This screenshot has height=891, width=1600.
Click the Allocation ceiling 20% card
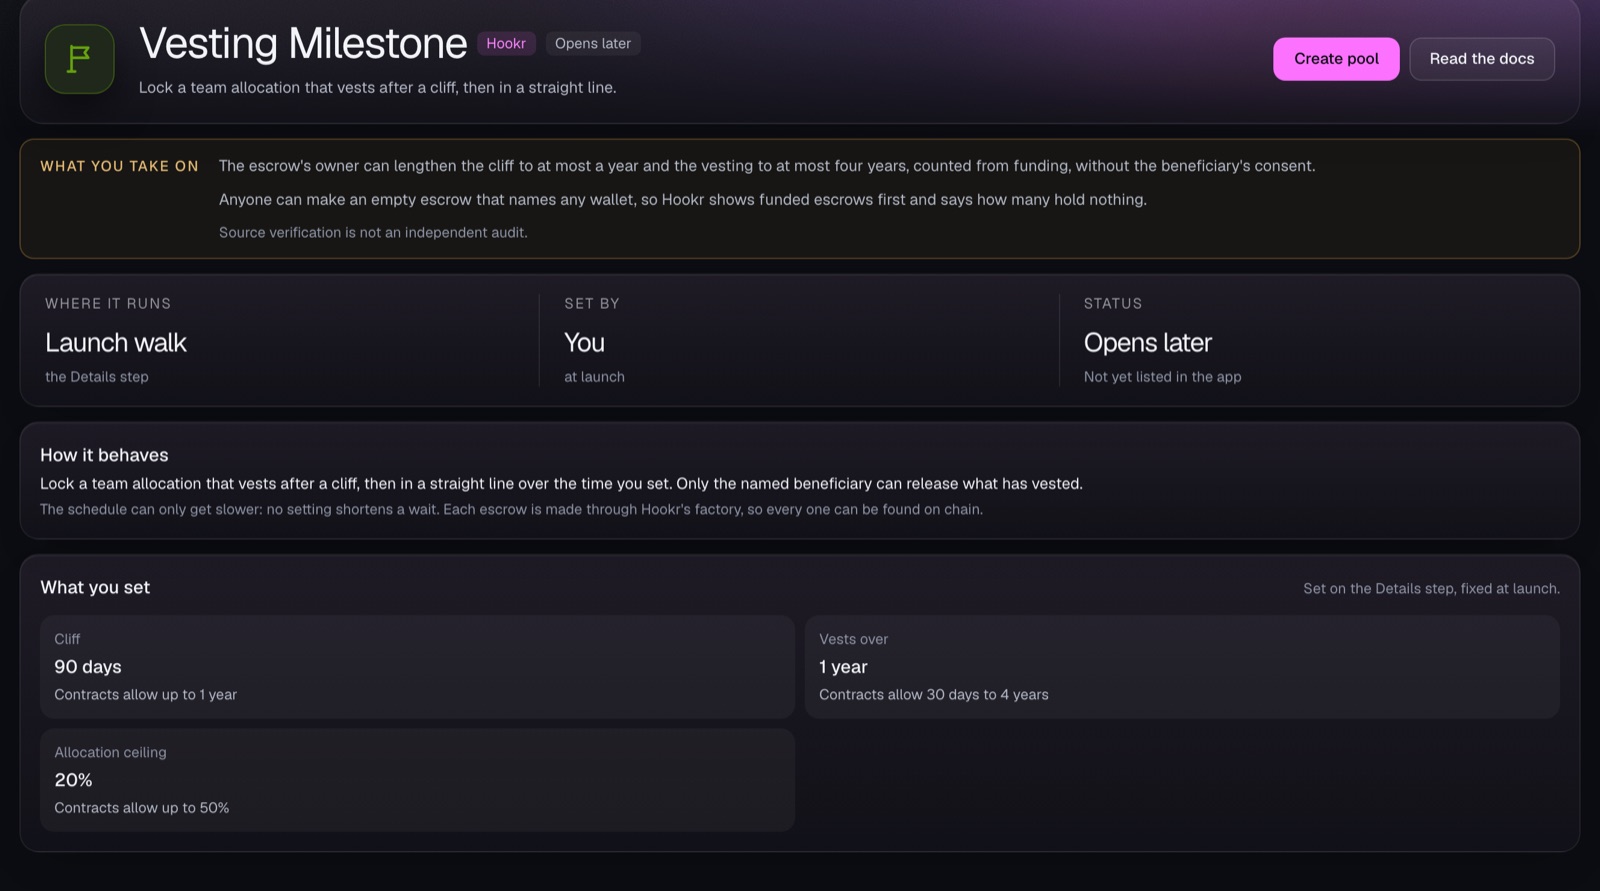[417, 780]
